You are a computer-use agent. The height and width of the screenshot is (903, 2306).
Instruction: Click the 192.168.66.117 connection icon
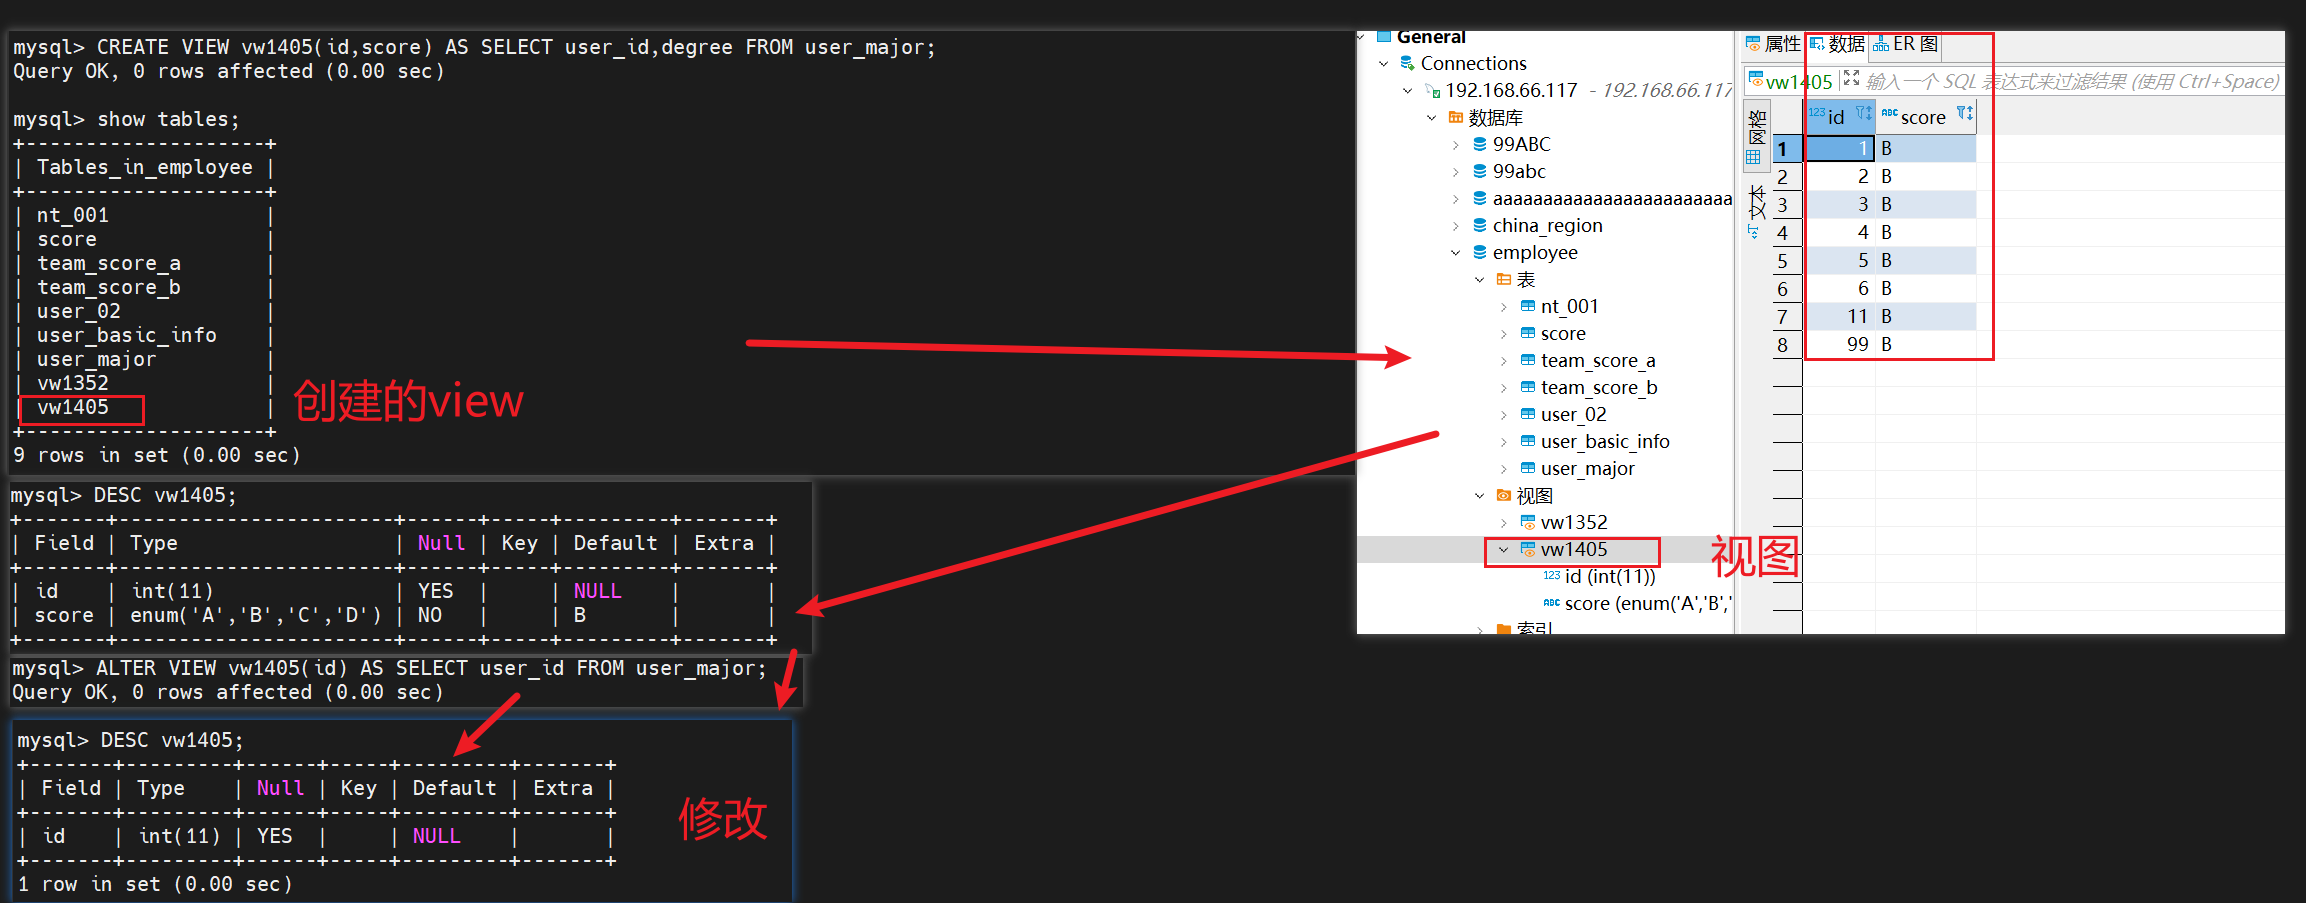[x=1432, y=91]
